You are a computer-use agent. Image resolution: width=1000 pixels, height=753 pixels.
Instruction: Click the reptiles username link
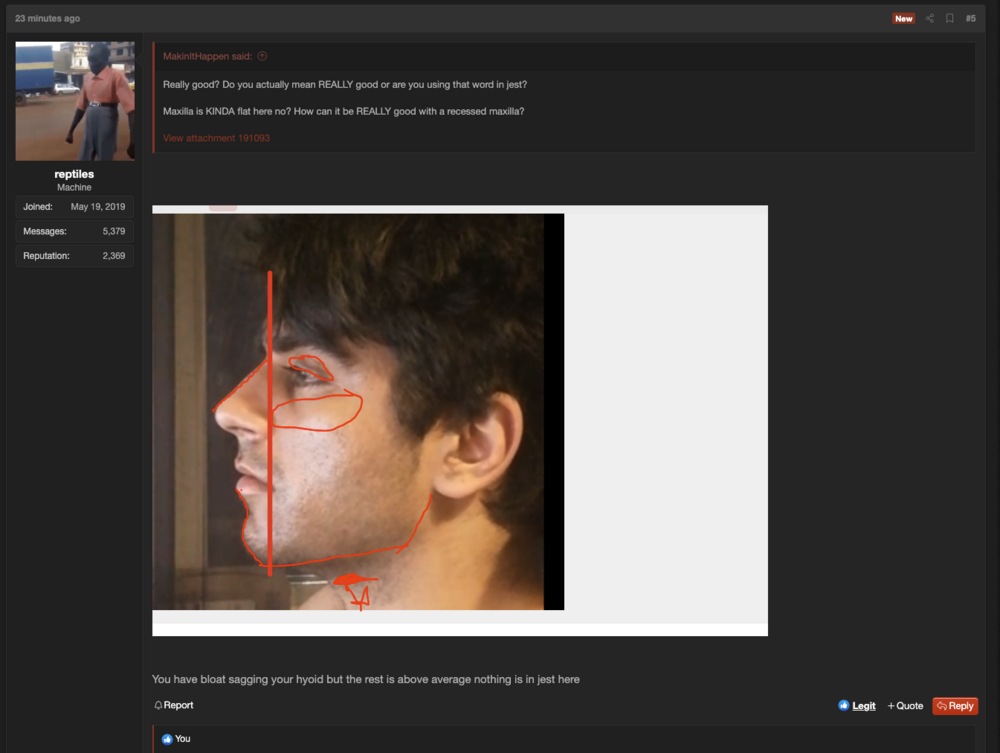pyautogui.click(x=74, y=174)
